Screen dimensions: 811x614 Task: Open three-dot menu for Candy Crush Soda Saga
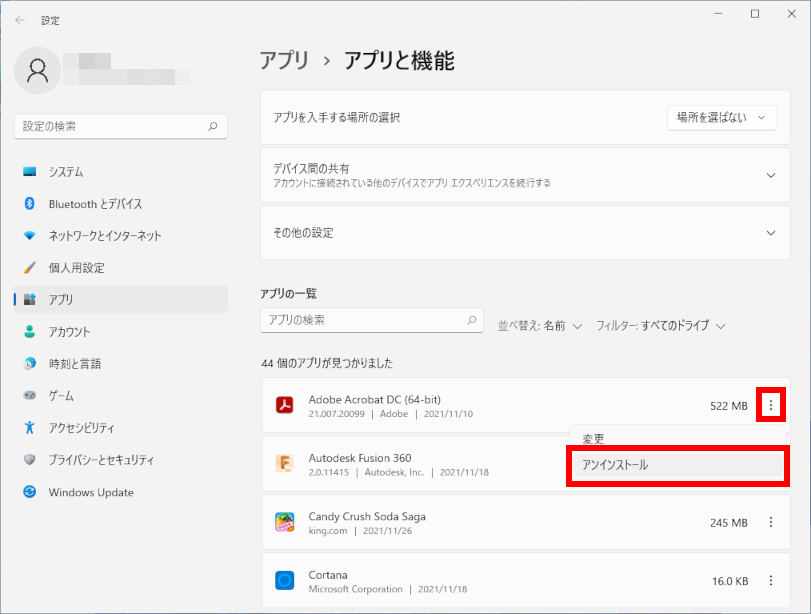coord(771,522)
